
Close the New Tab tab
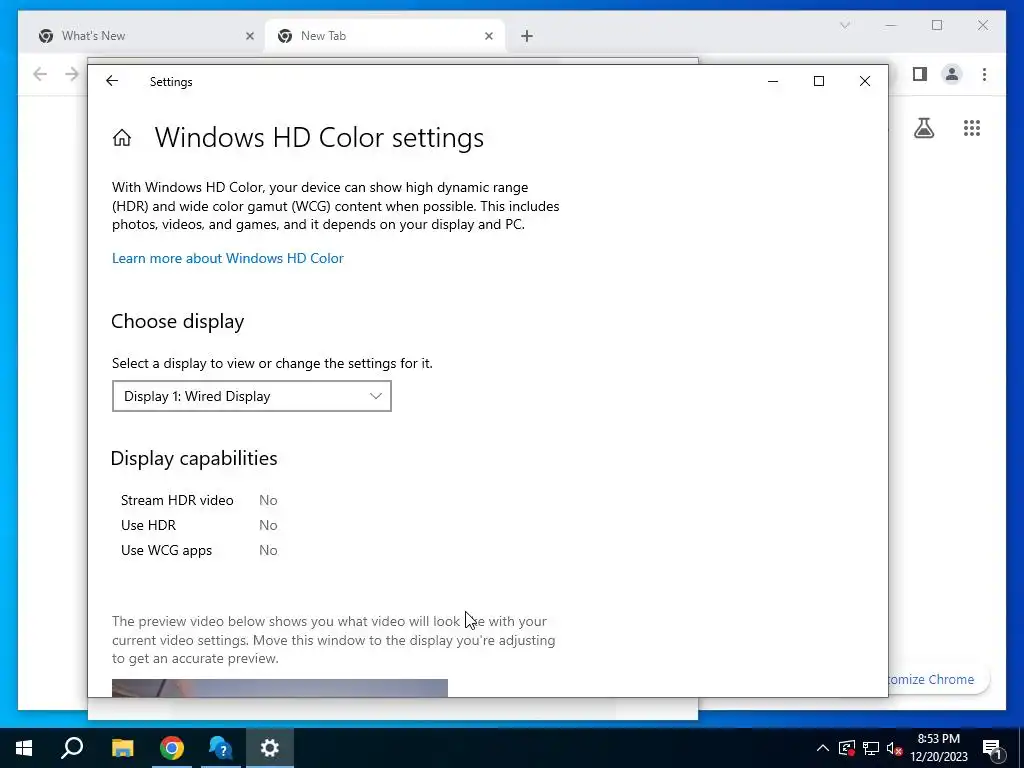[488, 36]
